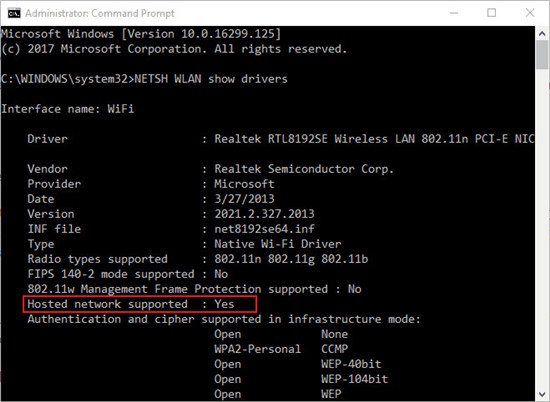Close the Administrator Command Prompt window

(x=530, y=13)
